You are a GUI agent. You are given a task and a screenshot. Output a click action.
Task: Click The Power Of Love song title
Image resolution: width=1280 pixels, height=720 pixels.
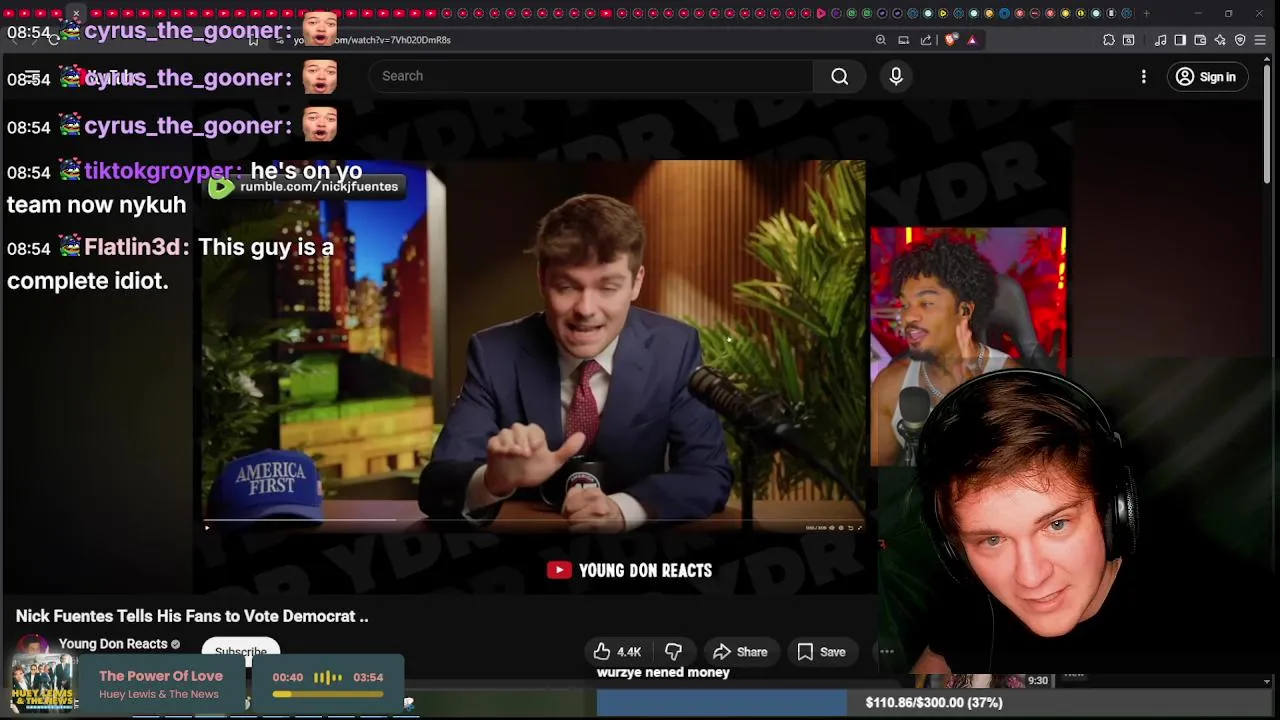[x=161, y=676]
